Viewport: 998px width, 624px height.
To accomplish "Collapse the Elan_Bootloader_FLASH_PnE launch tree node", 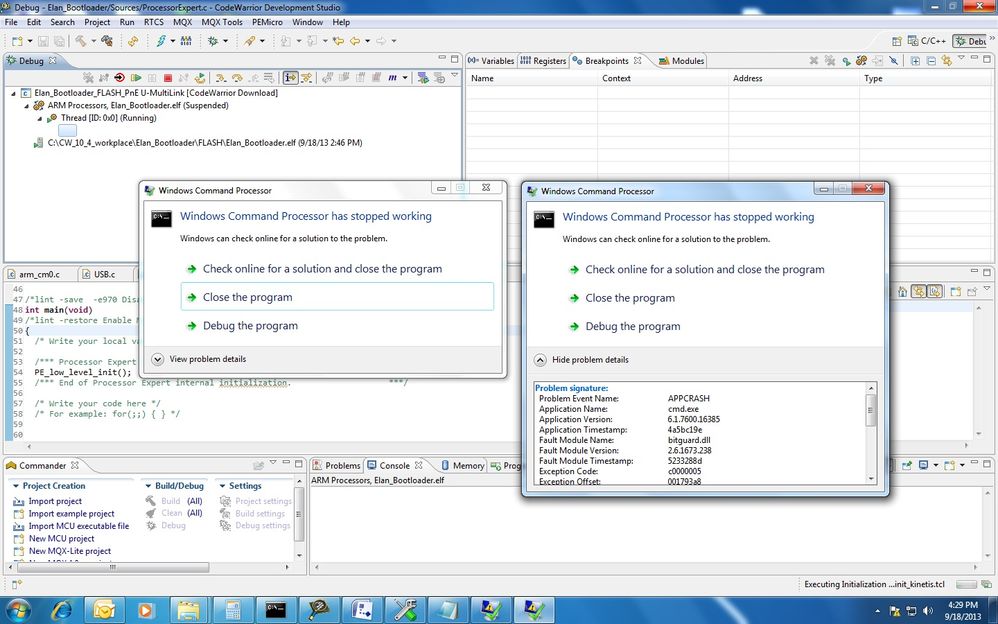I will click(x=13, y=93).
